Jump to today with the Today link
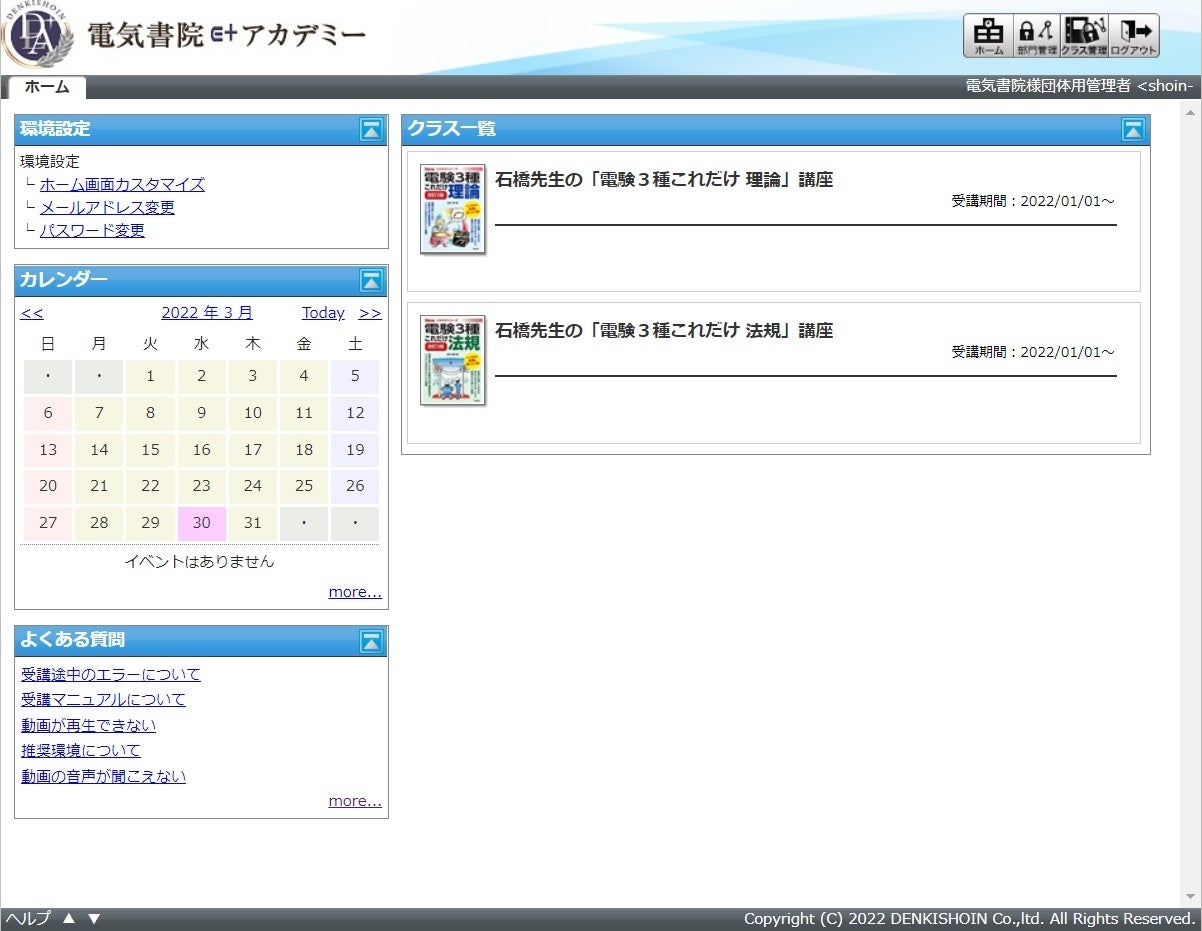This screenshot has width=1202, height=931. coord(323,312)
